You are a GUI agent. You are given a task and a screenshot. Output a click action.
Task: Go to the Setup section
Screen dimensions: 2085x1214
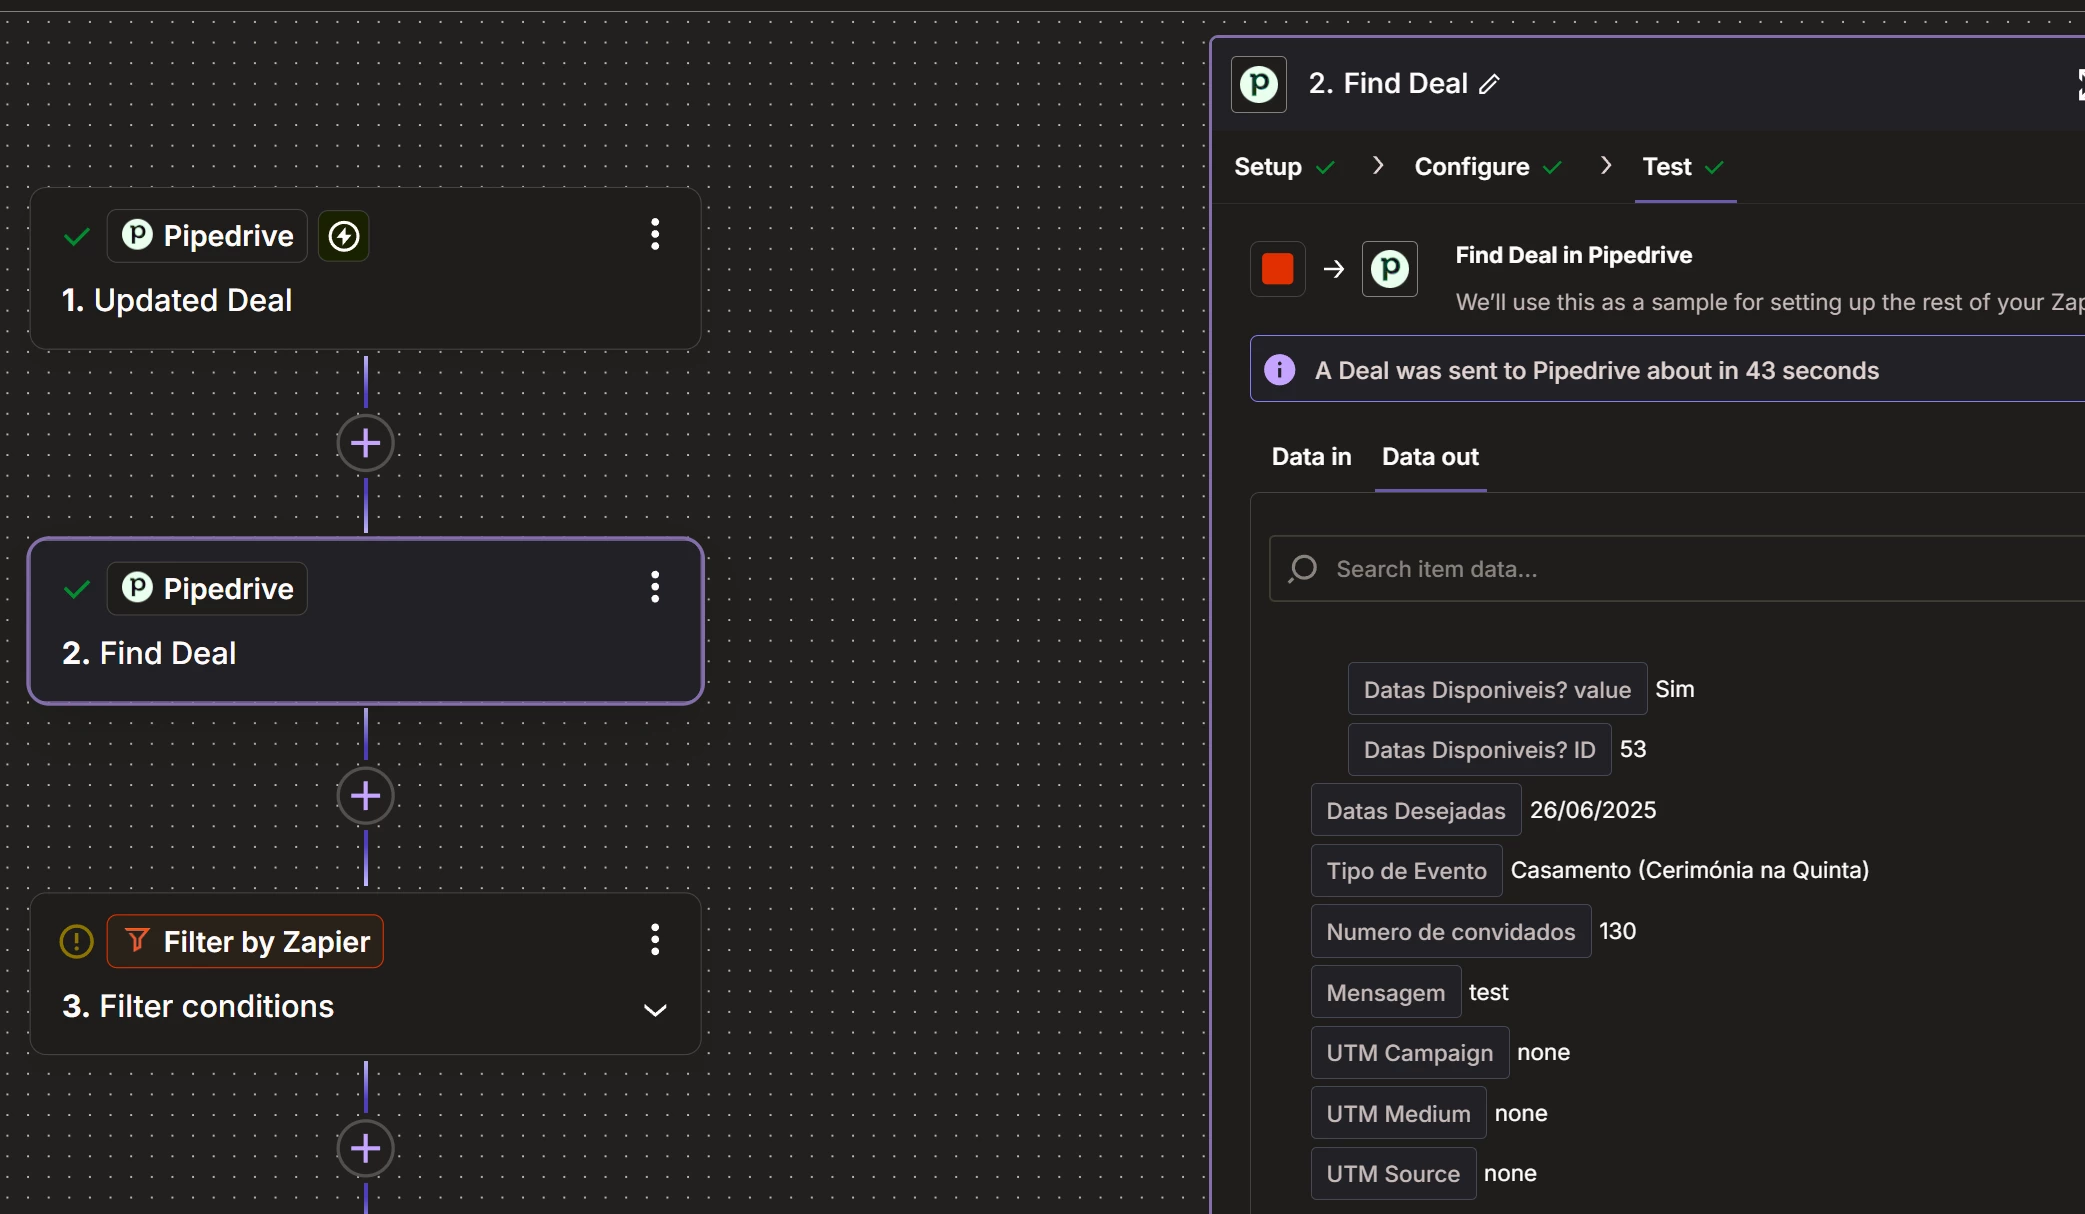tap(1268, 167)
